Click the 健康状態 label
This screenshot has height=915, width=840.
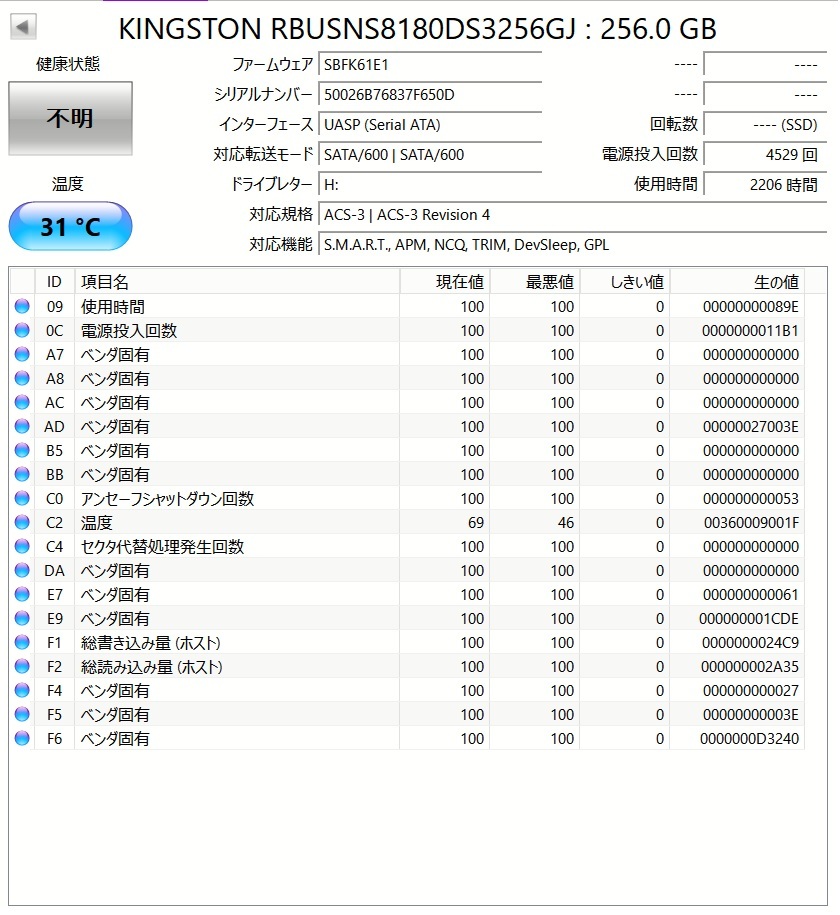[68, 64]
